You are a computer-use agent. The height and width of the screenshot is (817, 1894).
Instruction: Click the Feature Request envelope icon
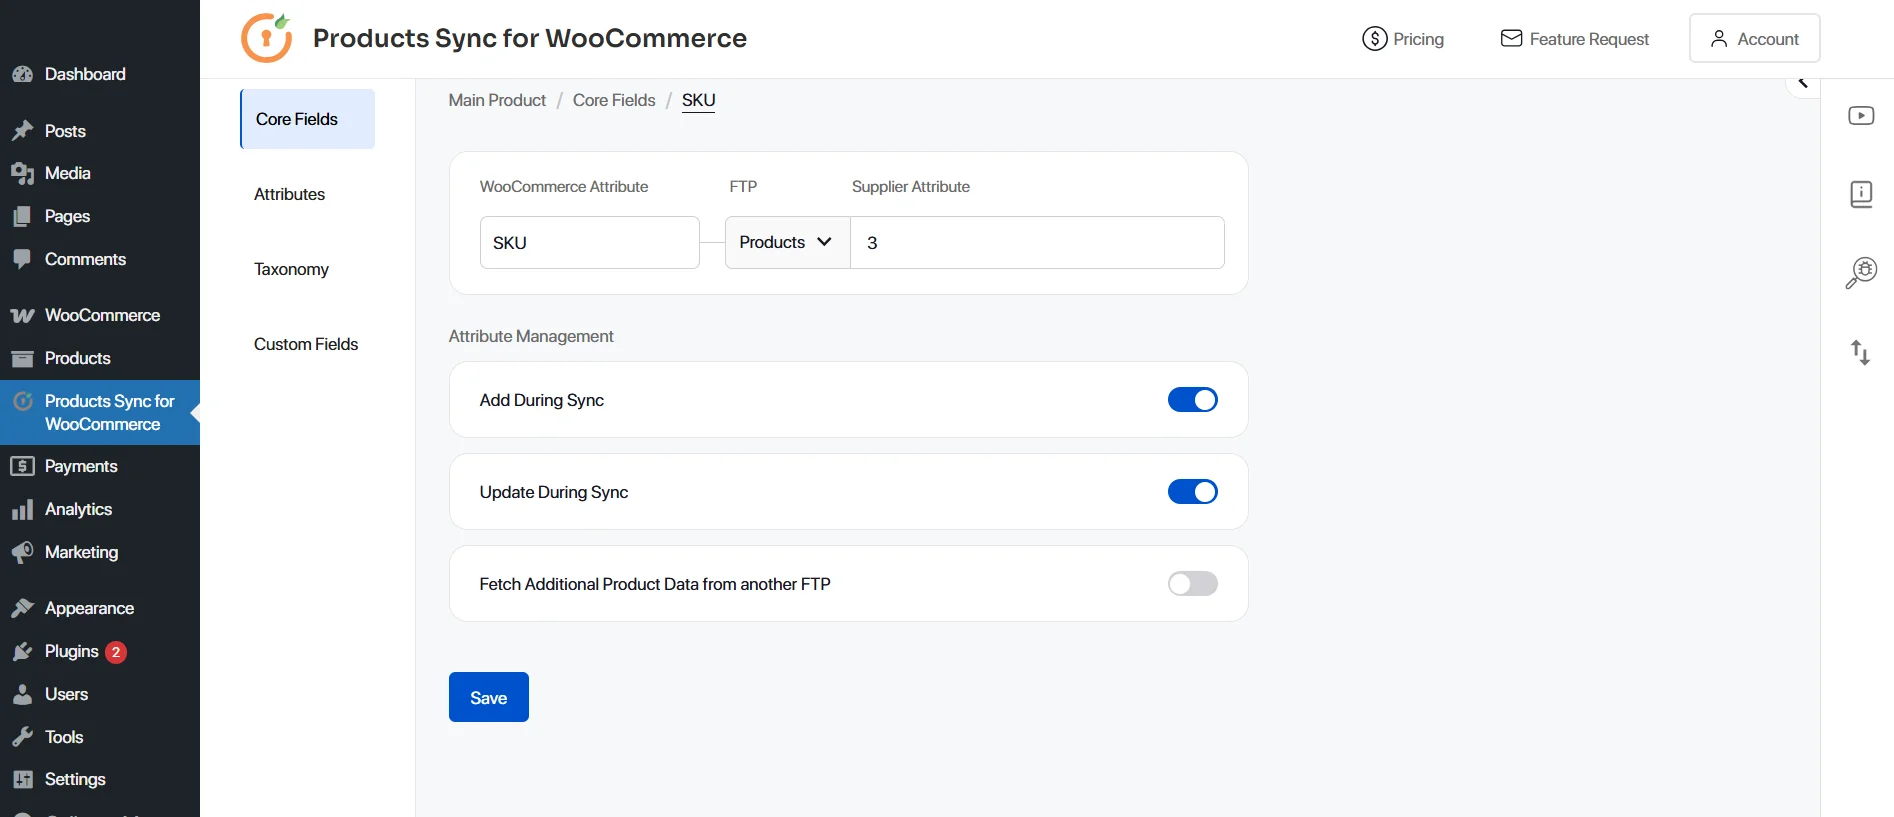click(x=1511, y=38)
